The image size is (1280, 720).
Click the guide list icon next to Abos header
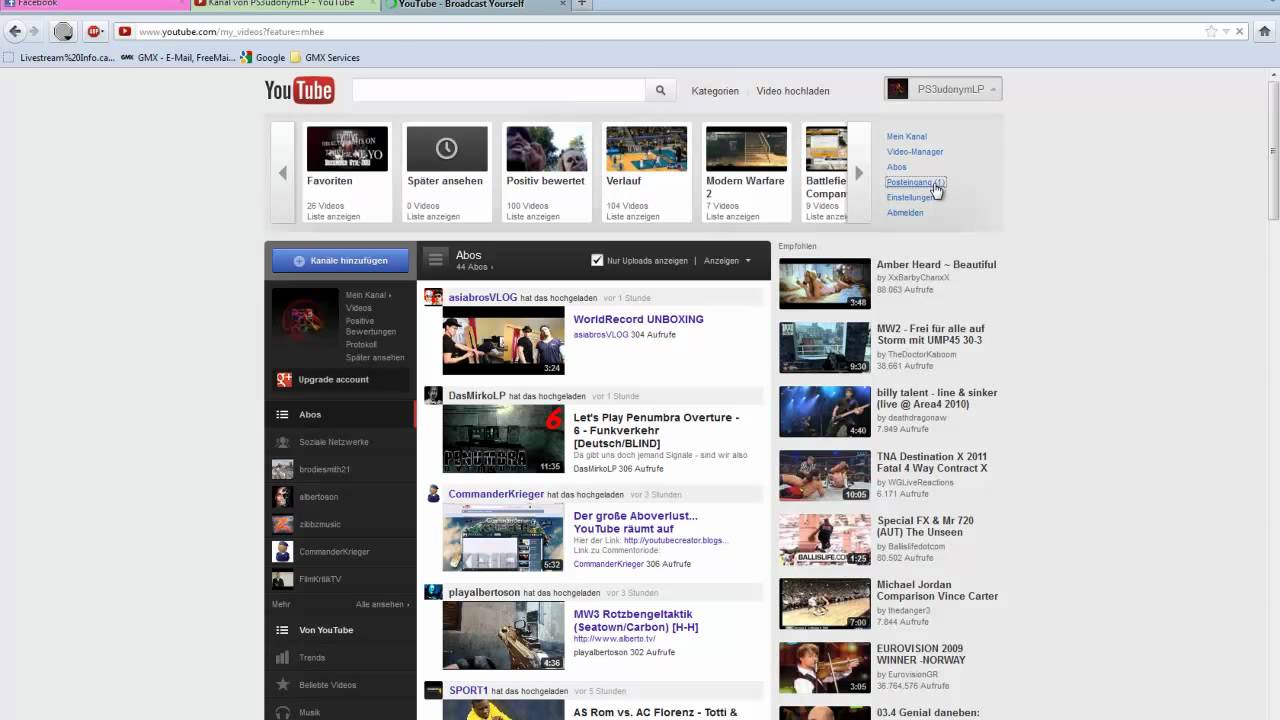tap(435, 259)
